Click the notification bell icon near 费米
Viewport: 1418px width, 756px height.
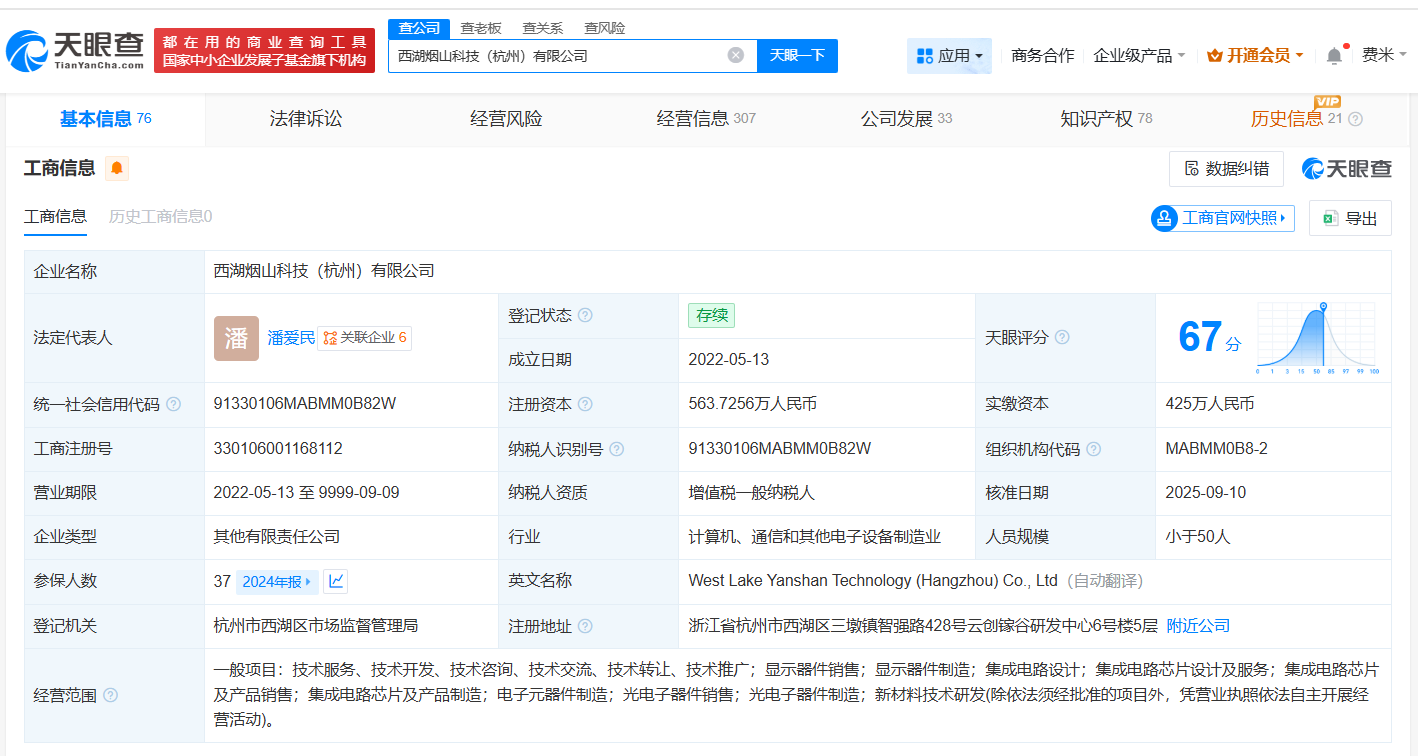tap(1333, 55)
